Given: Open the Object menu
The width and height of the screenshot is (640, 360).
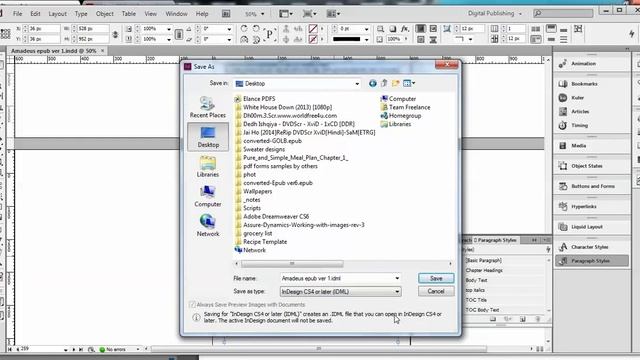Looking at the screenshot, I should pyautogui.click(x=104, y=13).
